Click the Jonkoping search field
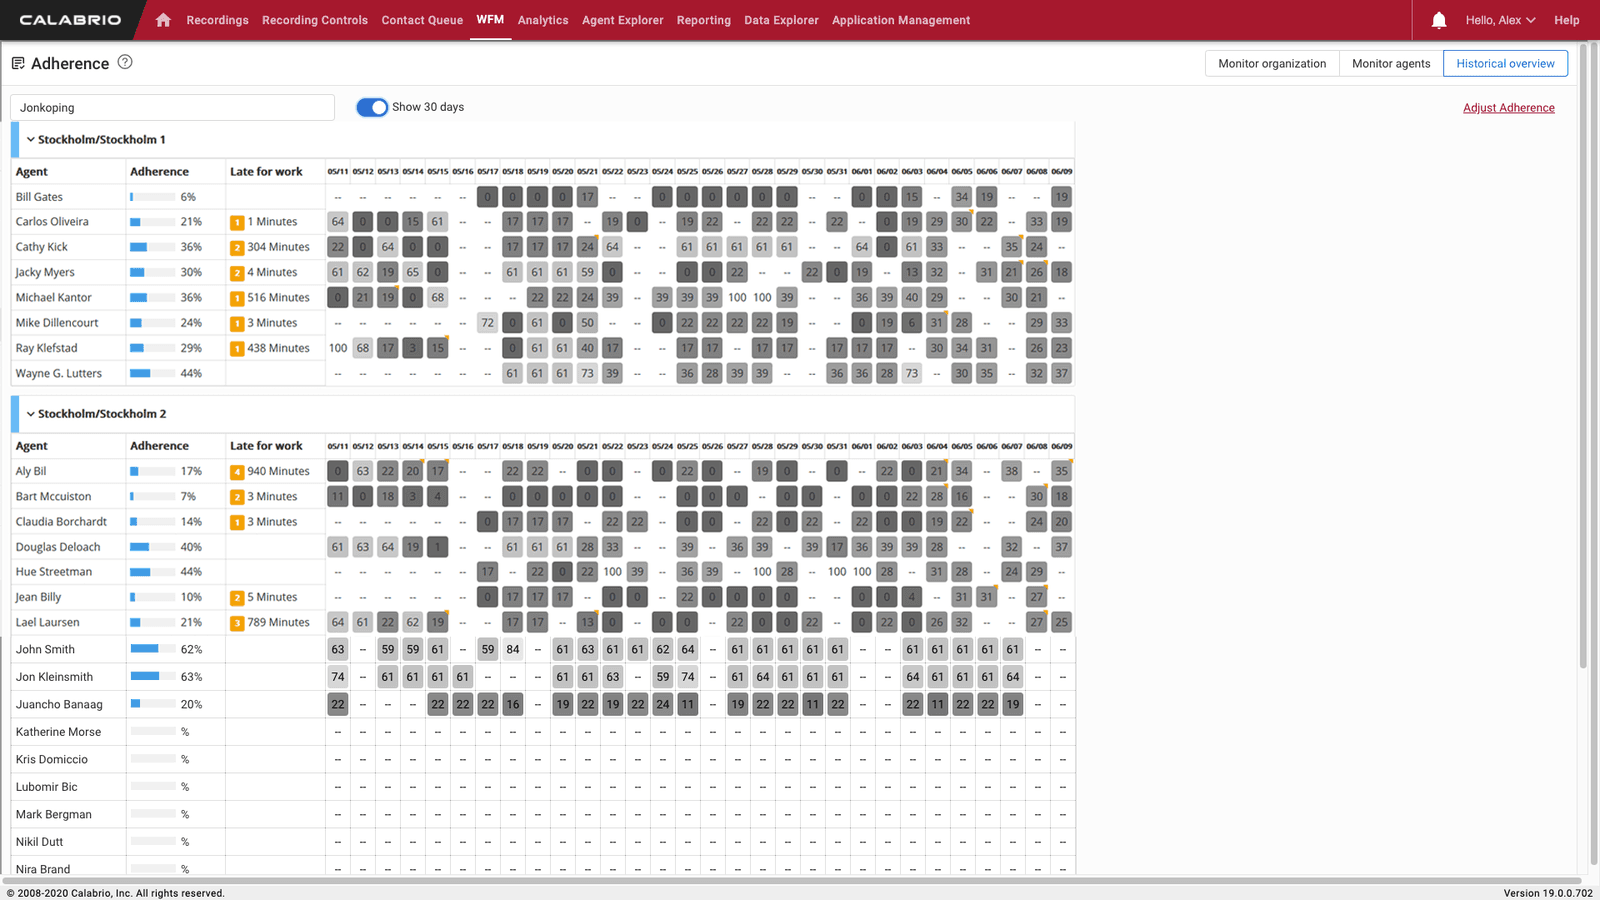This screenshot has width=1600, height=900. (x=172, y=107)
